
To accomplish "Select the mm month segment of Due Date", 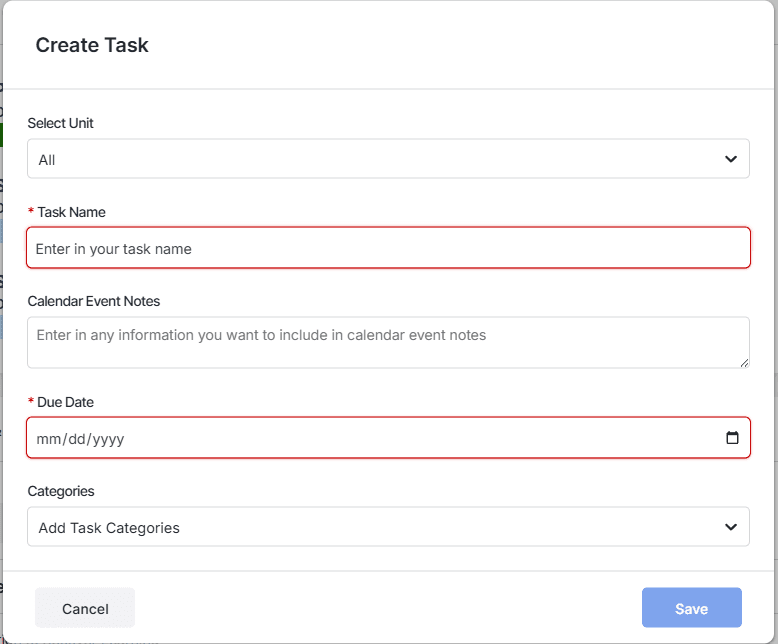I will [x=48, y=439].
